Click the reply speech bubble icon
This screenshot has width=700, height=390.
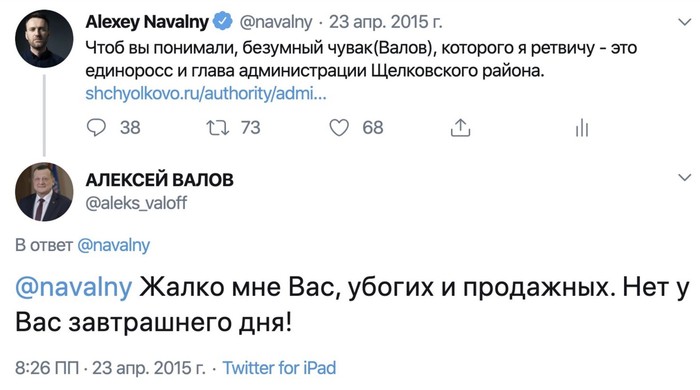[x=96, y=128]
